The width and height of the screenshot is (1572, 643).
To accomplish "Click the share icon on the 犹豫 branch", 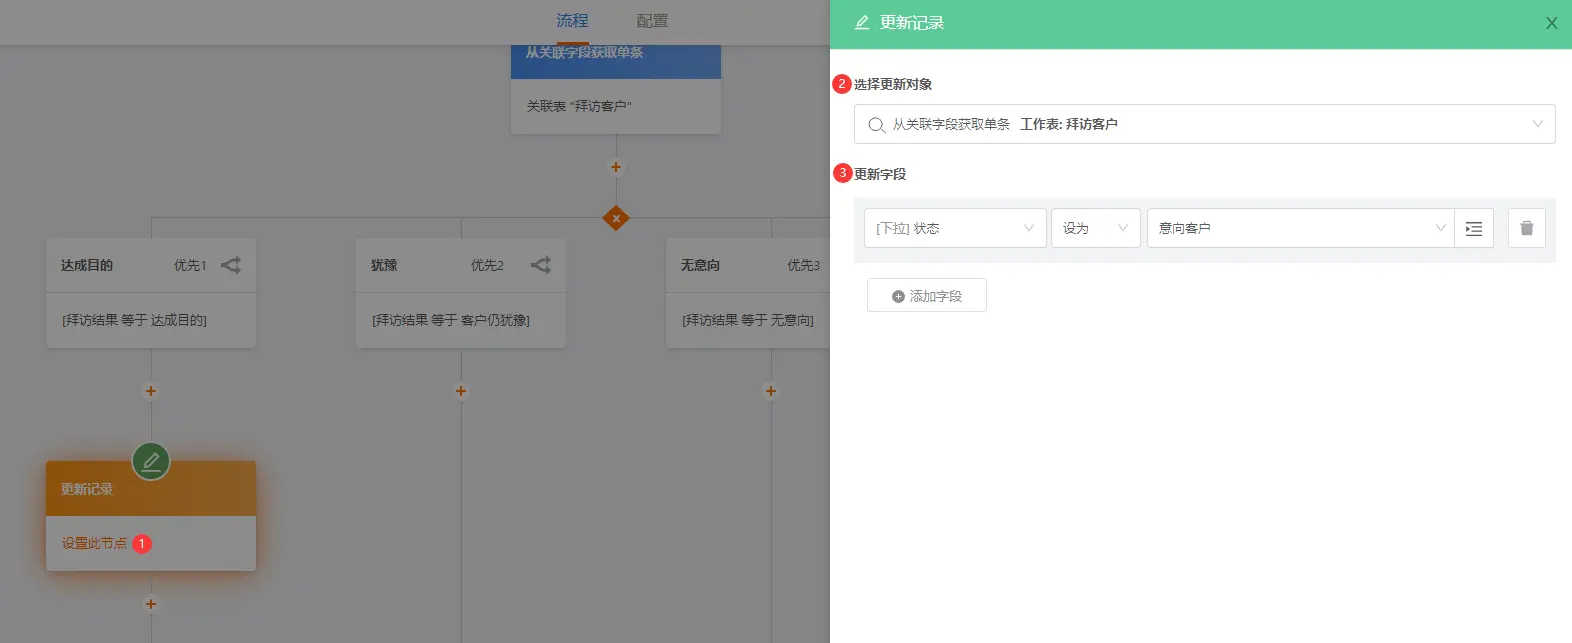I will (541, 265).
